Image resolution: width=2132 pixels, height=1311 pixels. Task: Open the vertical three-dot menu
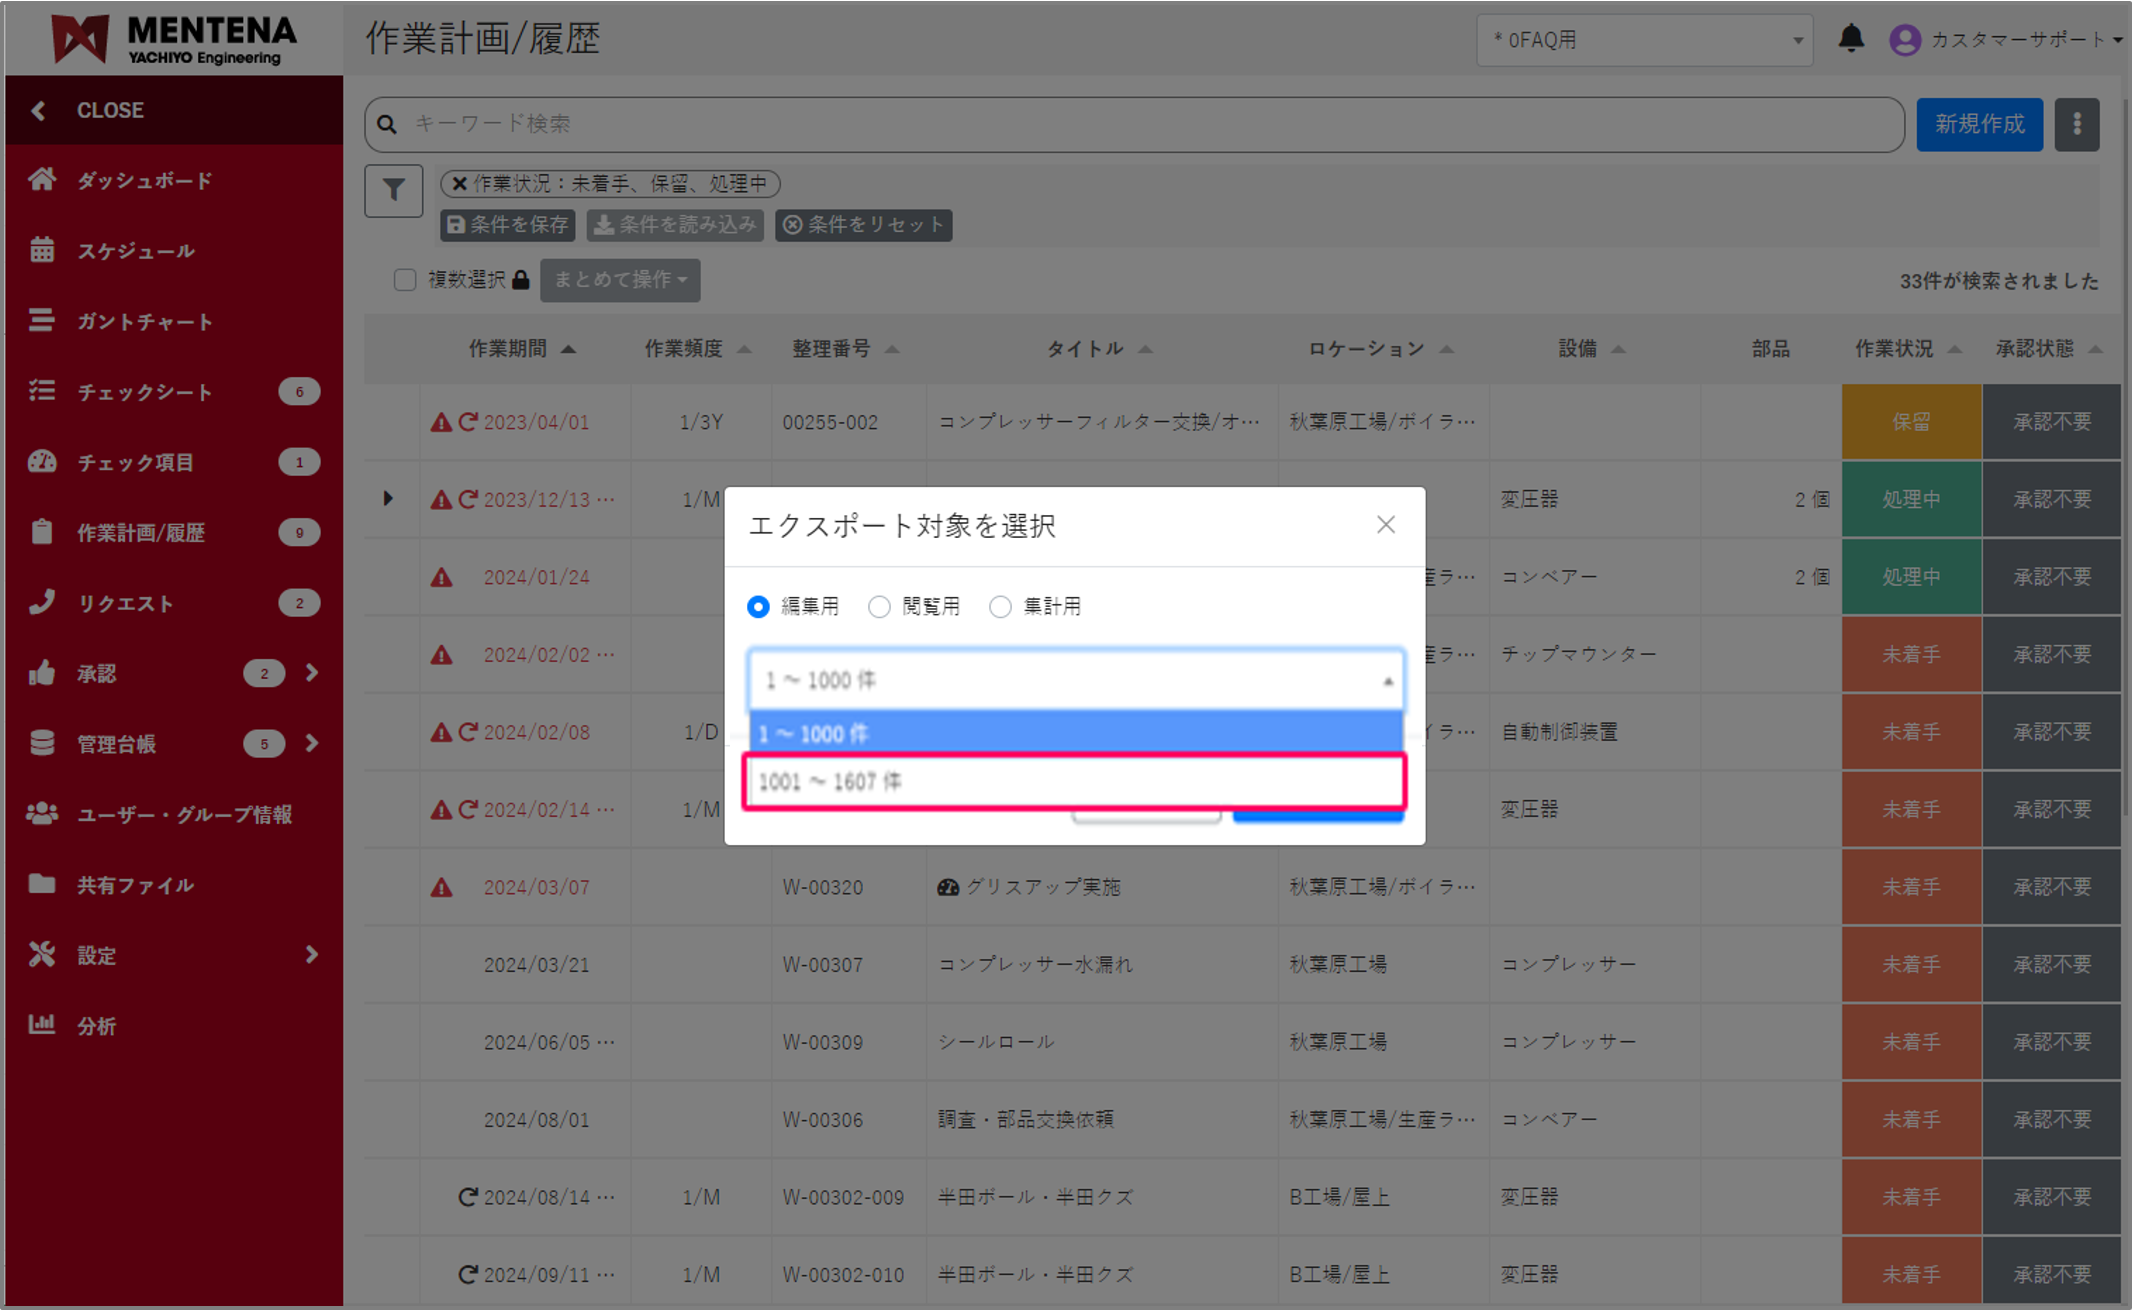pyautogui.click(x=2077, y=124)
